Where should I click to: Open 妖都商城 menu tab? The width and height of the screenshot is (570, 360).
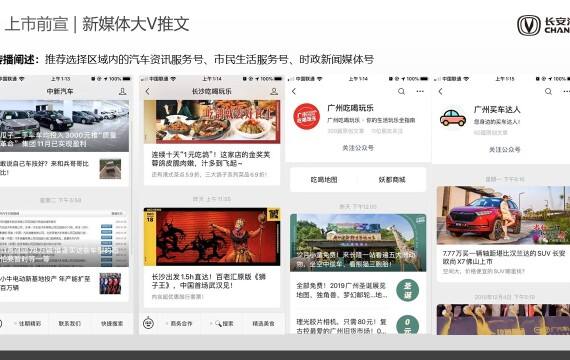coord(392,180)
